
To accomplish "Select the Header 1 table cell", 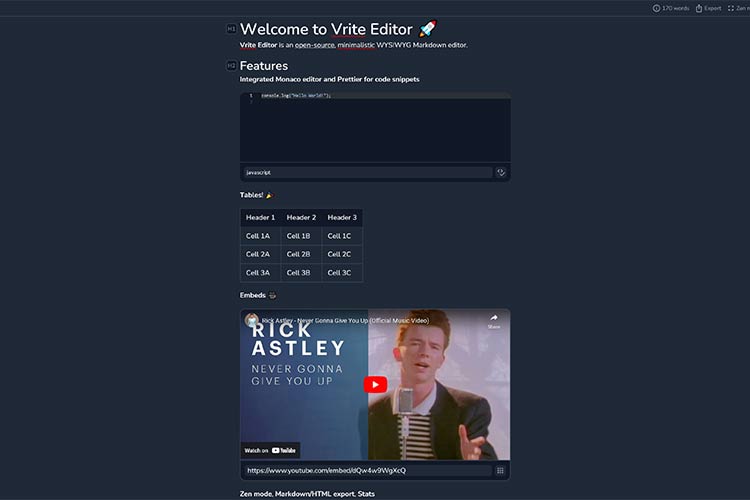I will (x=260, y=218).
